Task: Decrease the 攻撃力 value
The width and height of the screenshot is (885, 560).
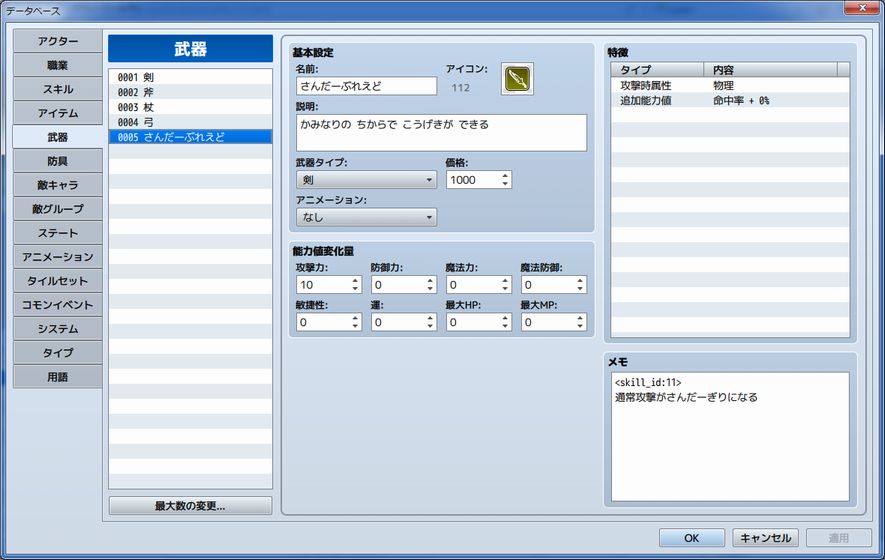Action: 355,289
